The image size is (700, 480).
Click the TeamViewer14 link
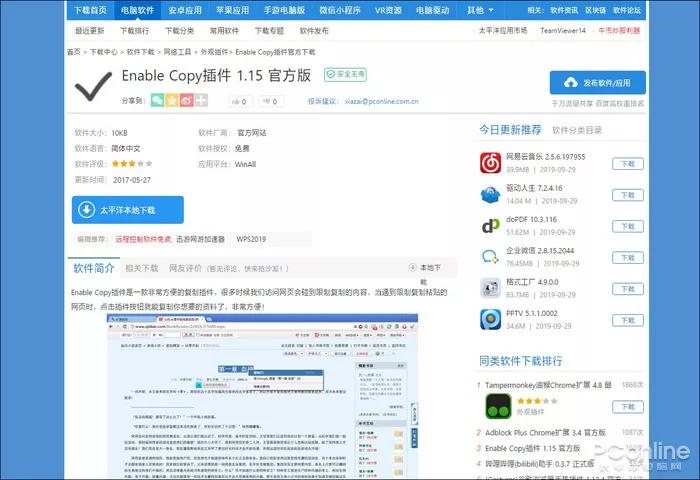562,30
